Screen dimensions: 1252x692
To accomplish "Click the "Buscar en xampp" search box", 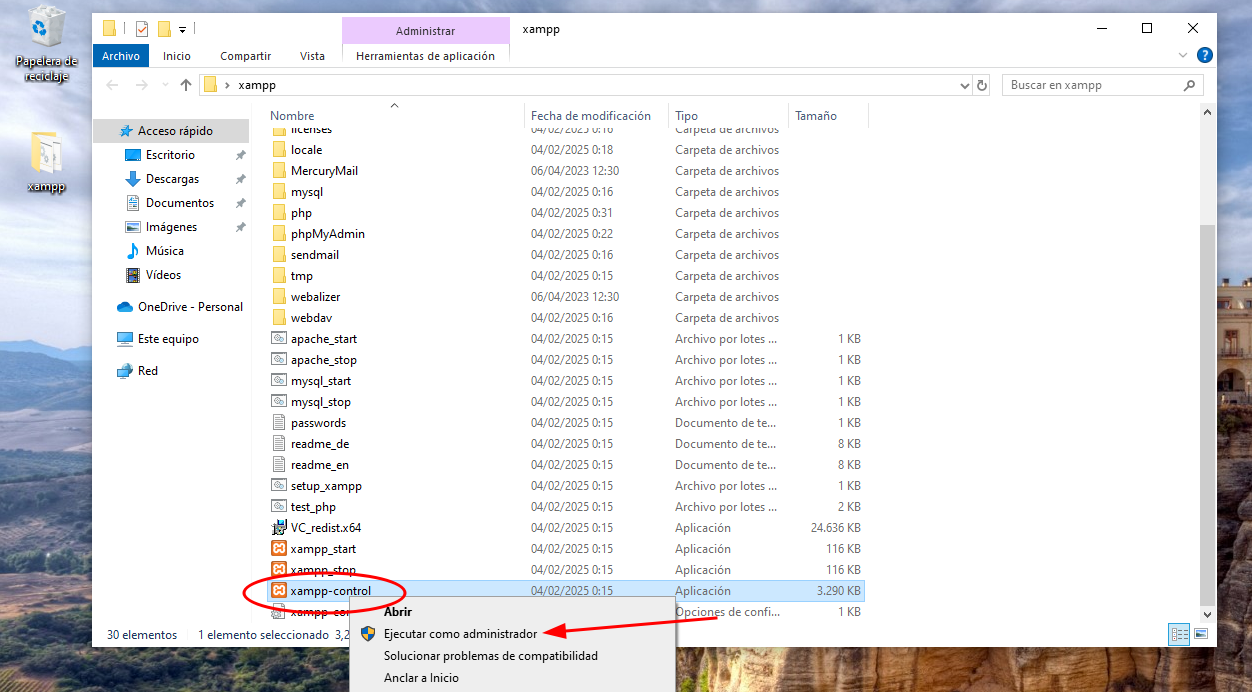I will coord(1090,85).
